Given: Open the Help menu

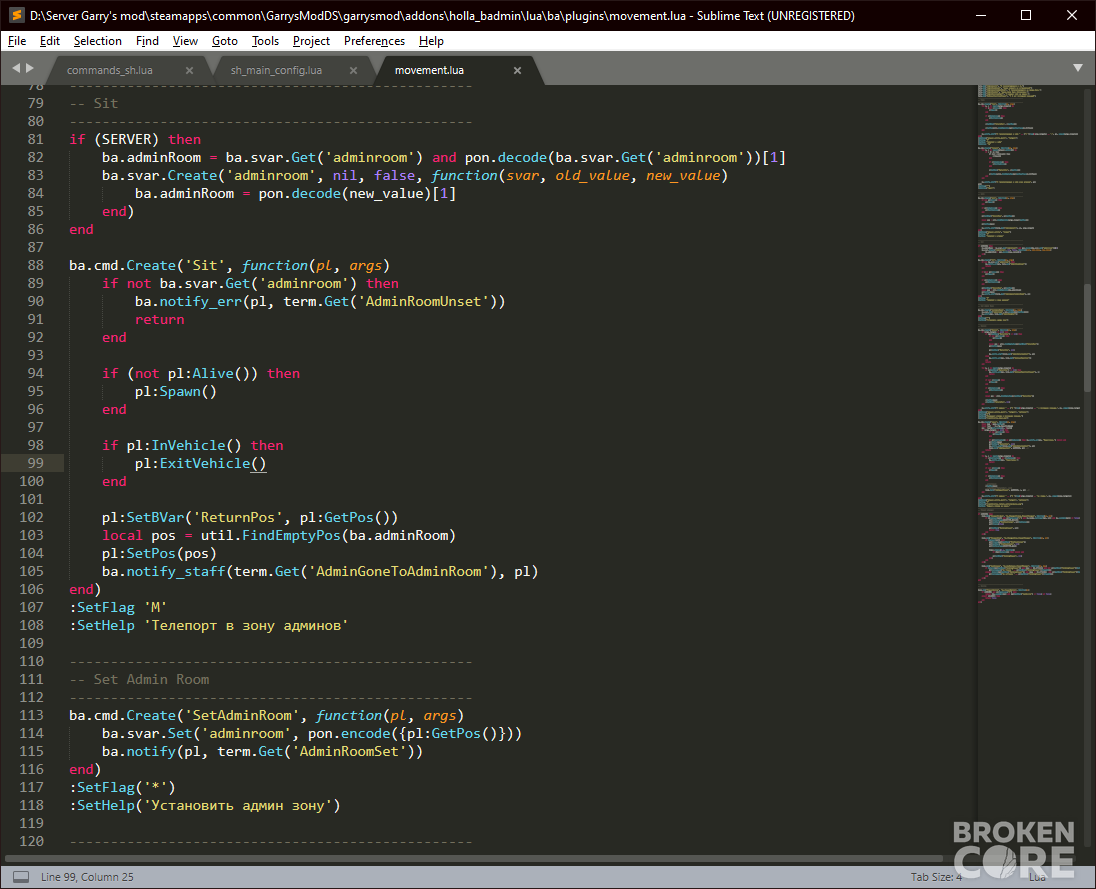Looking at the screenshot, I should 431,41.
